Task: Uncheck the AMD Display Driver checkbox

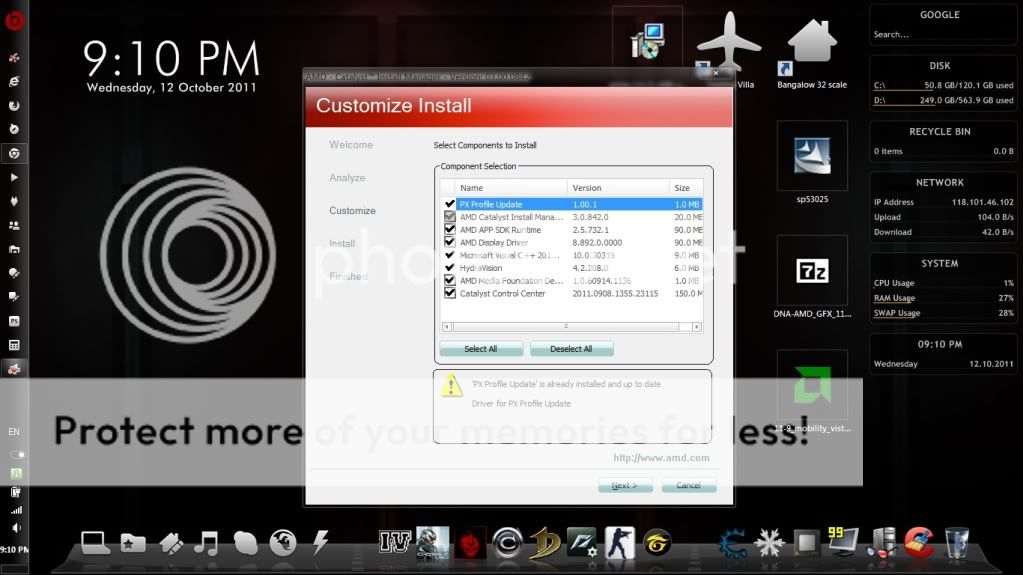Action: point(449,242)
